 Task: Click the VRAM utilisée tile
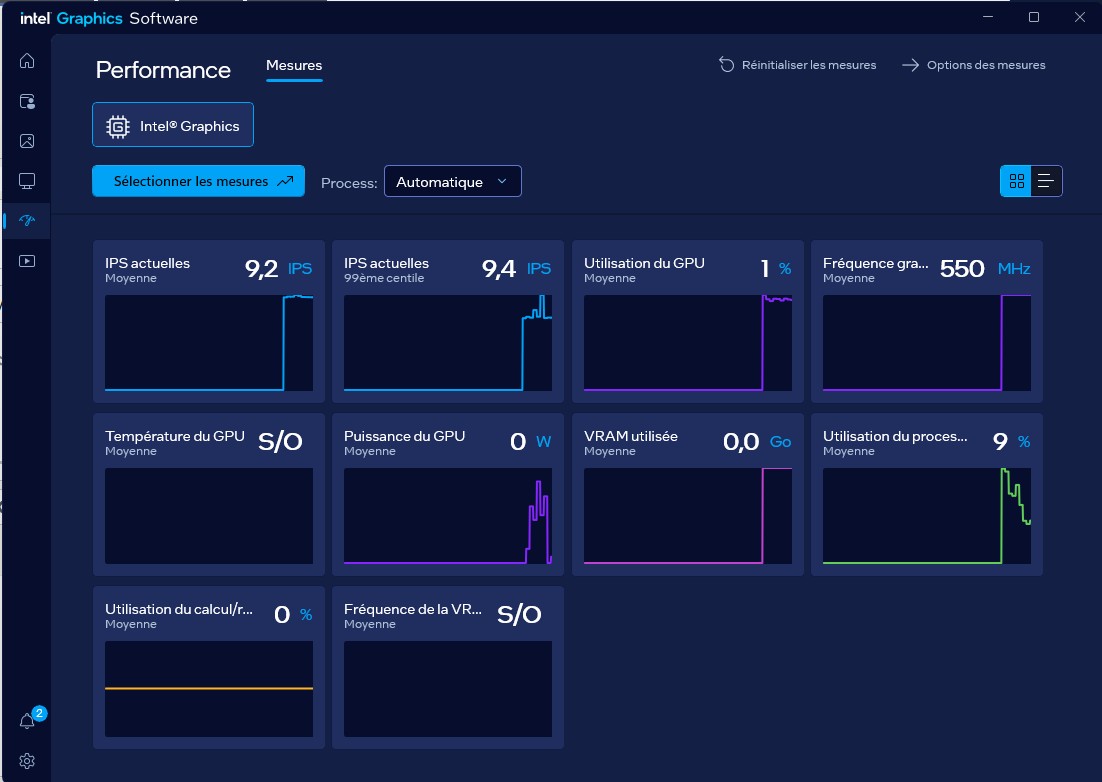click(x=687, y=494)
